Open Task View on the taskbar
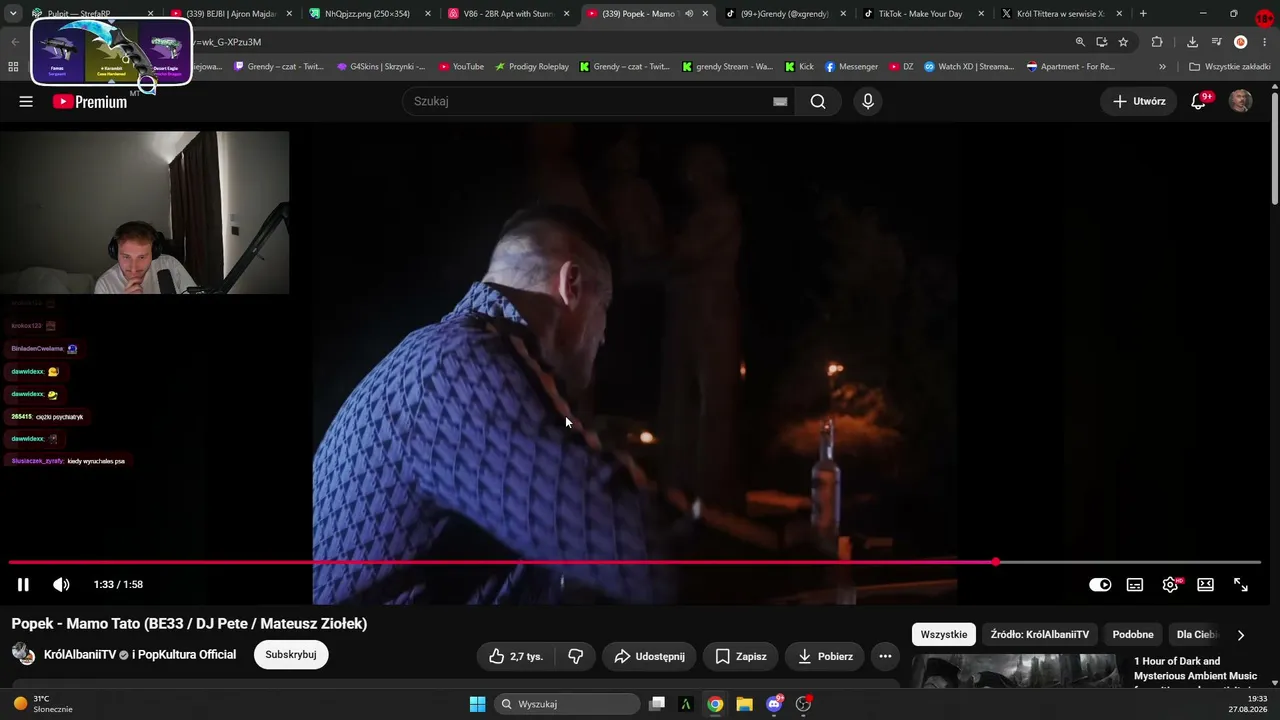 (657, 704)
